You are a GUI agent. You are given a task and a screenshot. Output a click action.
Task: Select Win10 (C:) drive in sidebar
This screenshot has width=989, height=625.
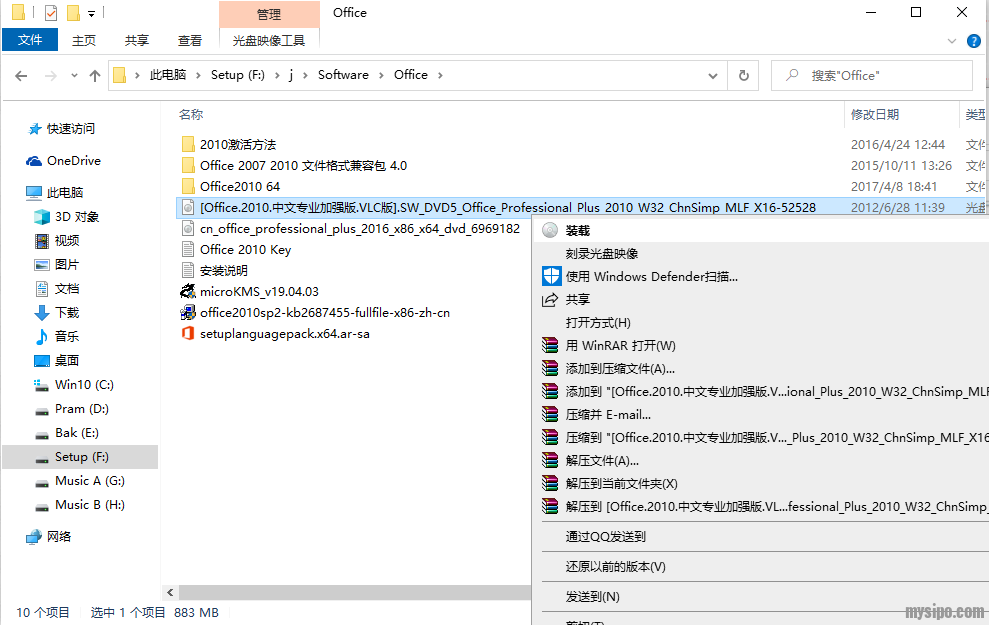[x=84, y=385]
